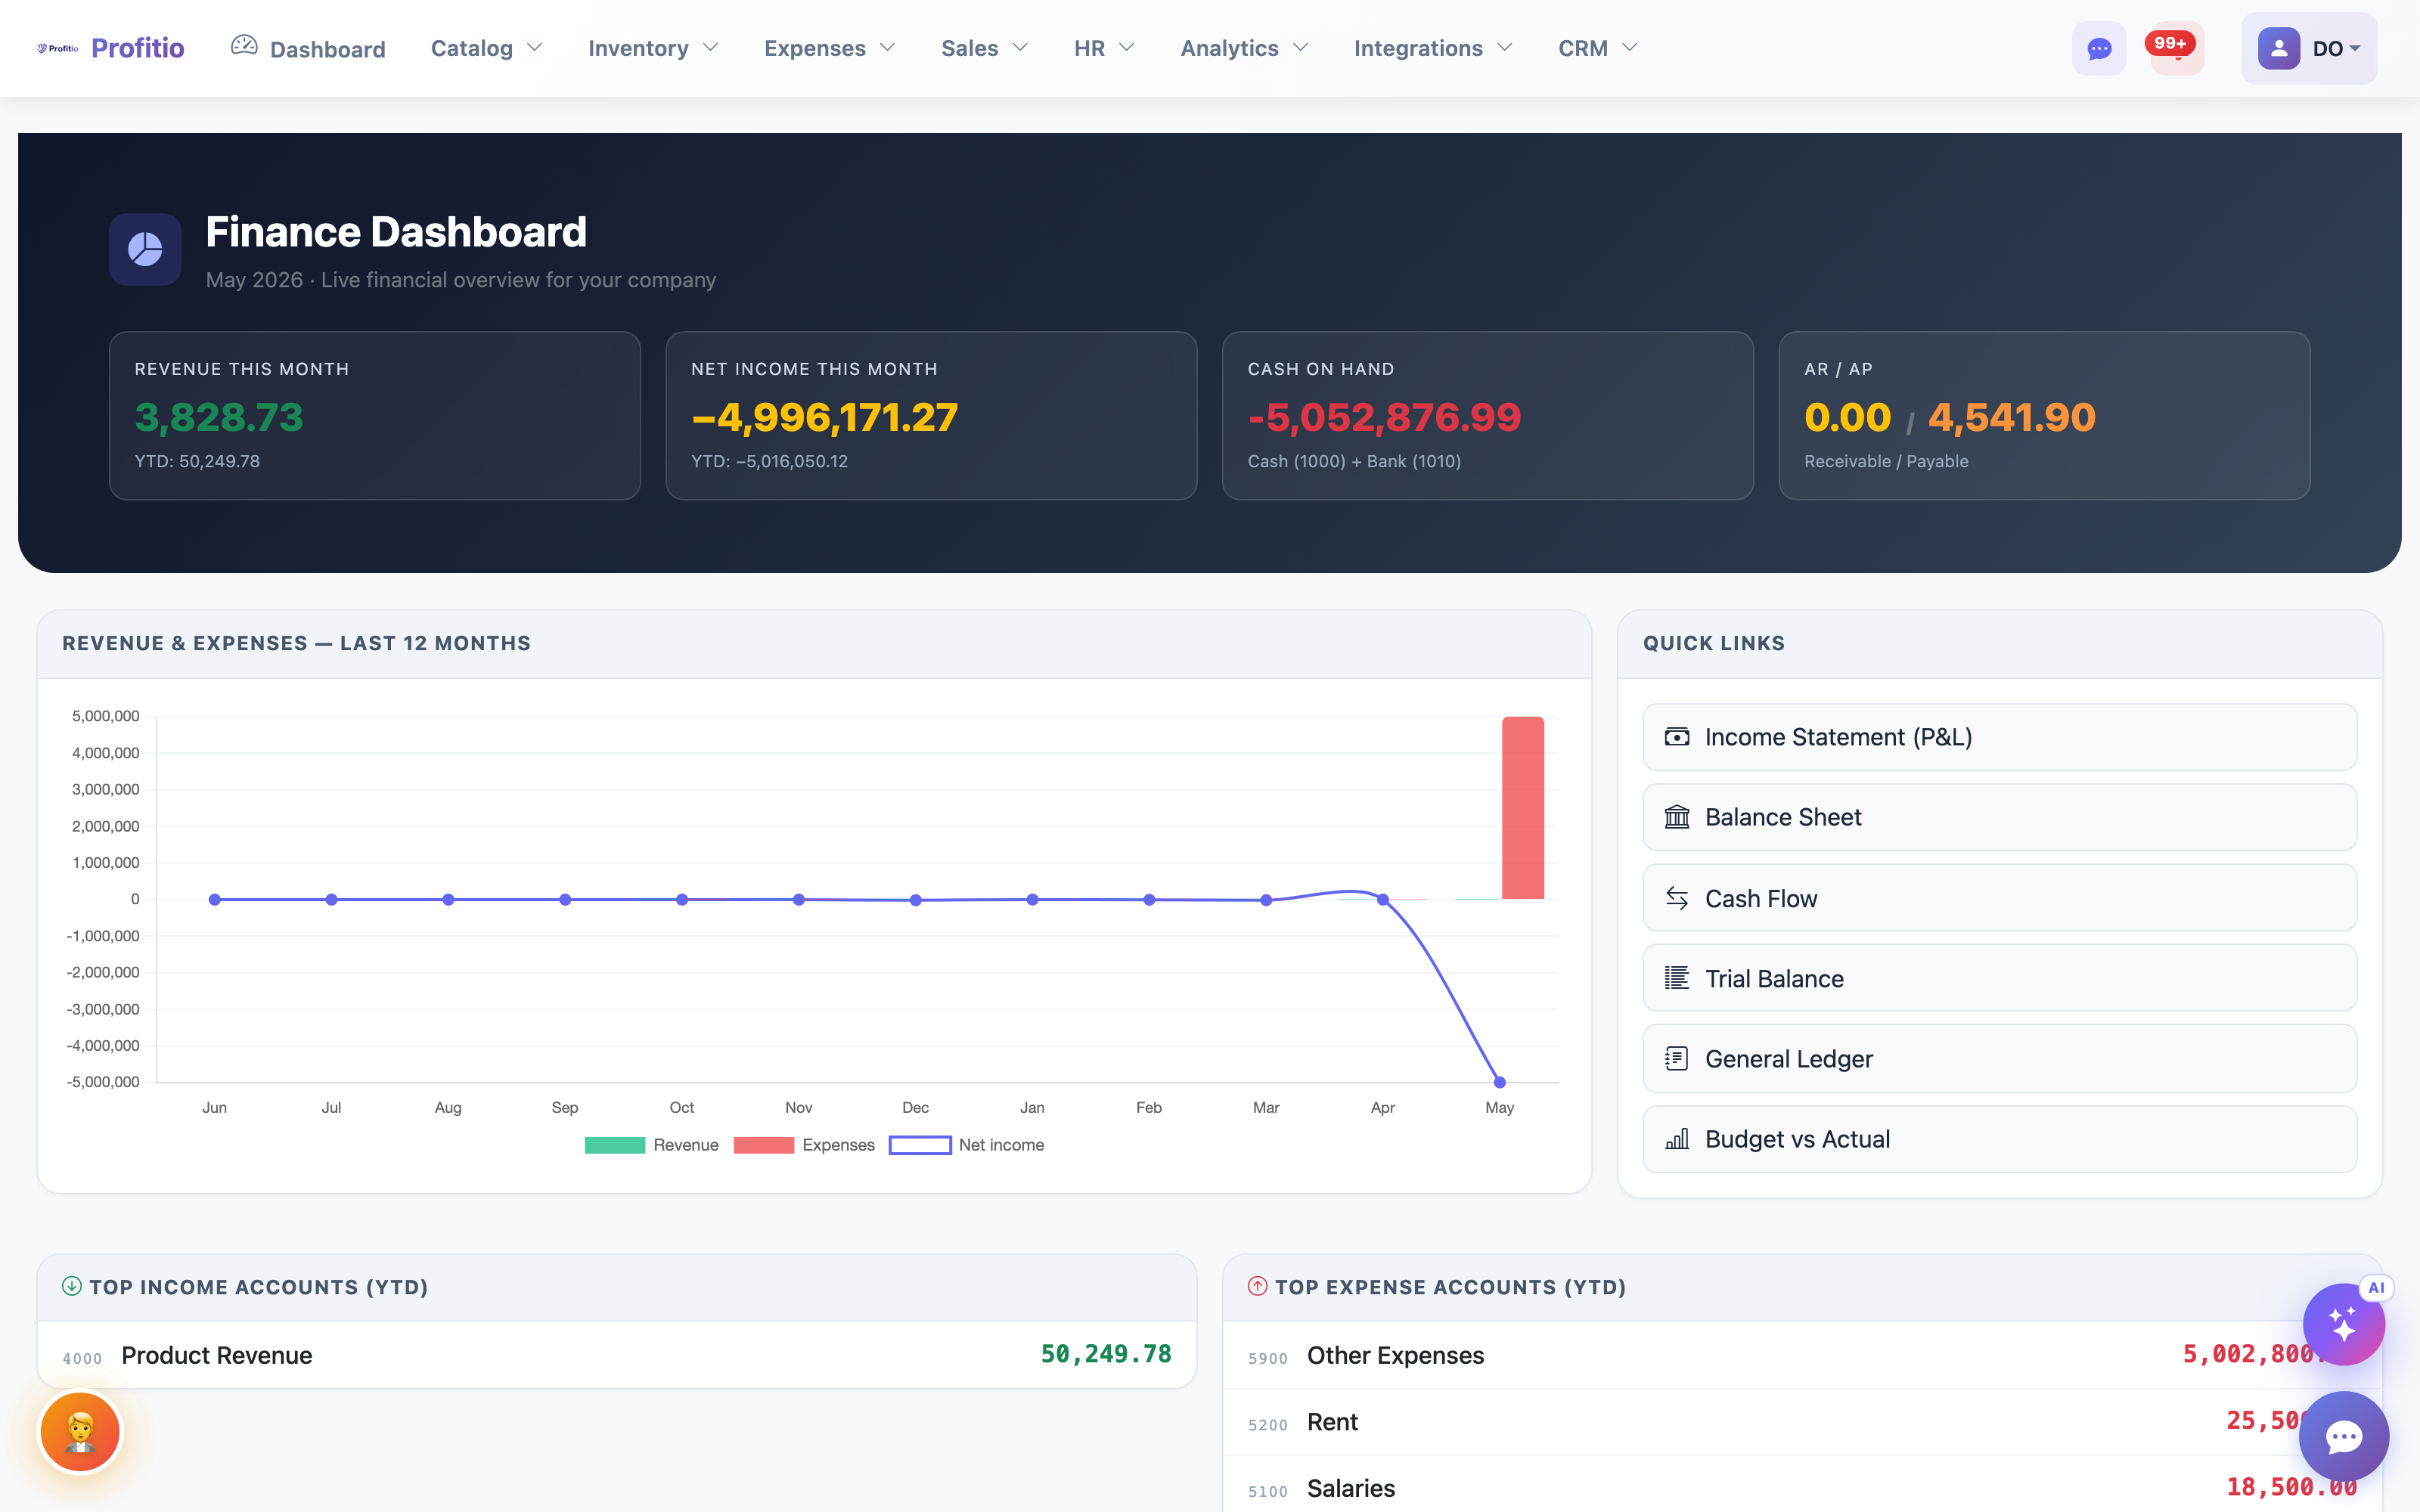Click the Top Income Accounts down-arrow icon
2420x1512 pixels.
tap(71, 1286)
